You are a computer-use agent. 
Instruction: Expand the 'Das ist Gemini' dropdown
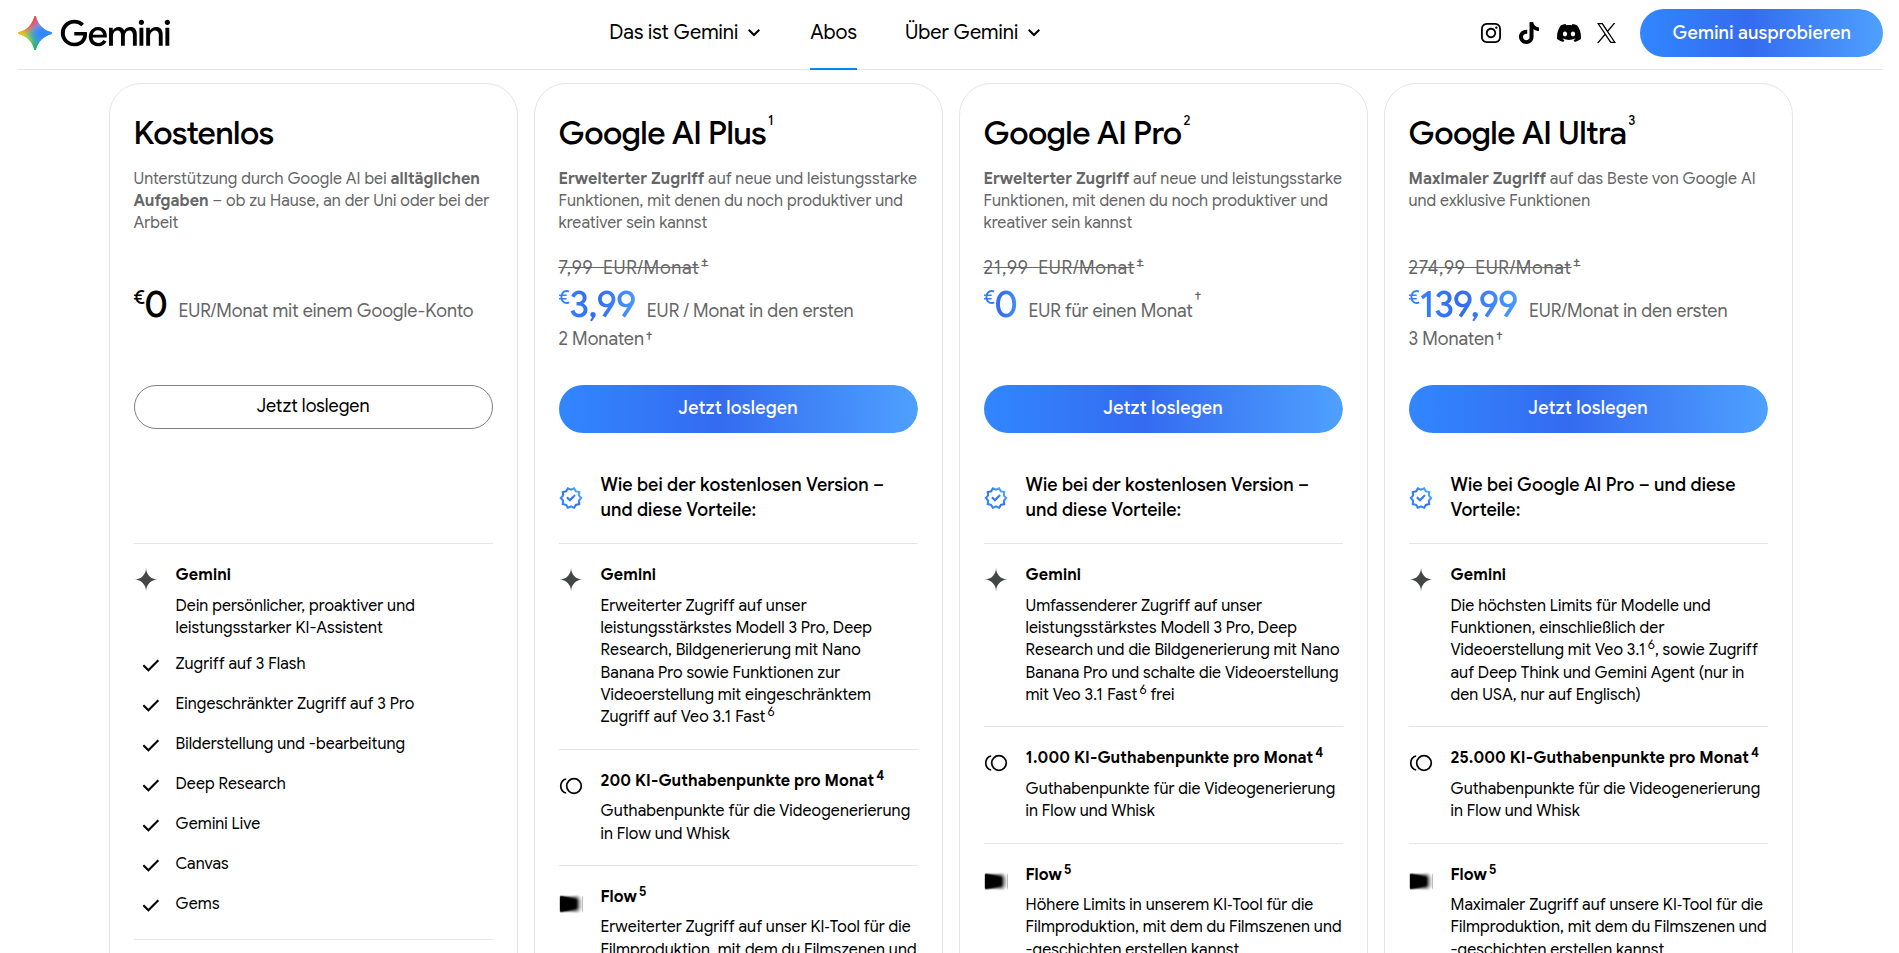[685, 33]
